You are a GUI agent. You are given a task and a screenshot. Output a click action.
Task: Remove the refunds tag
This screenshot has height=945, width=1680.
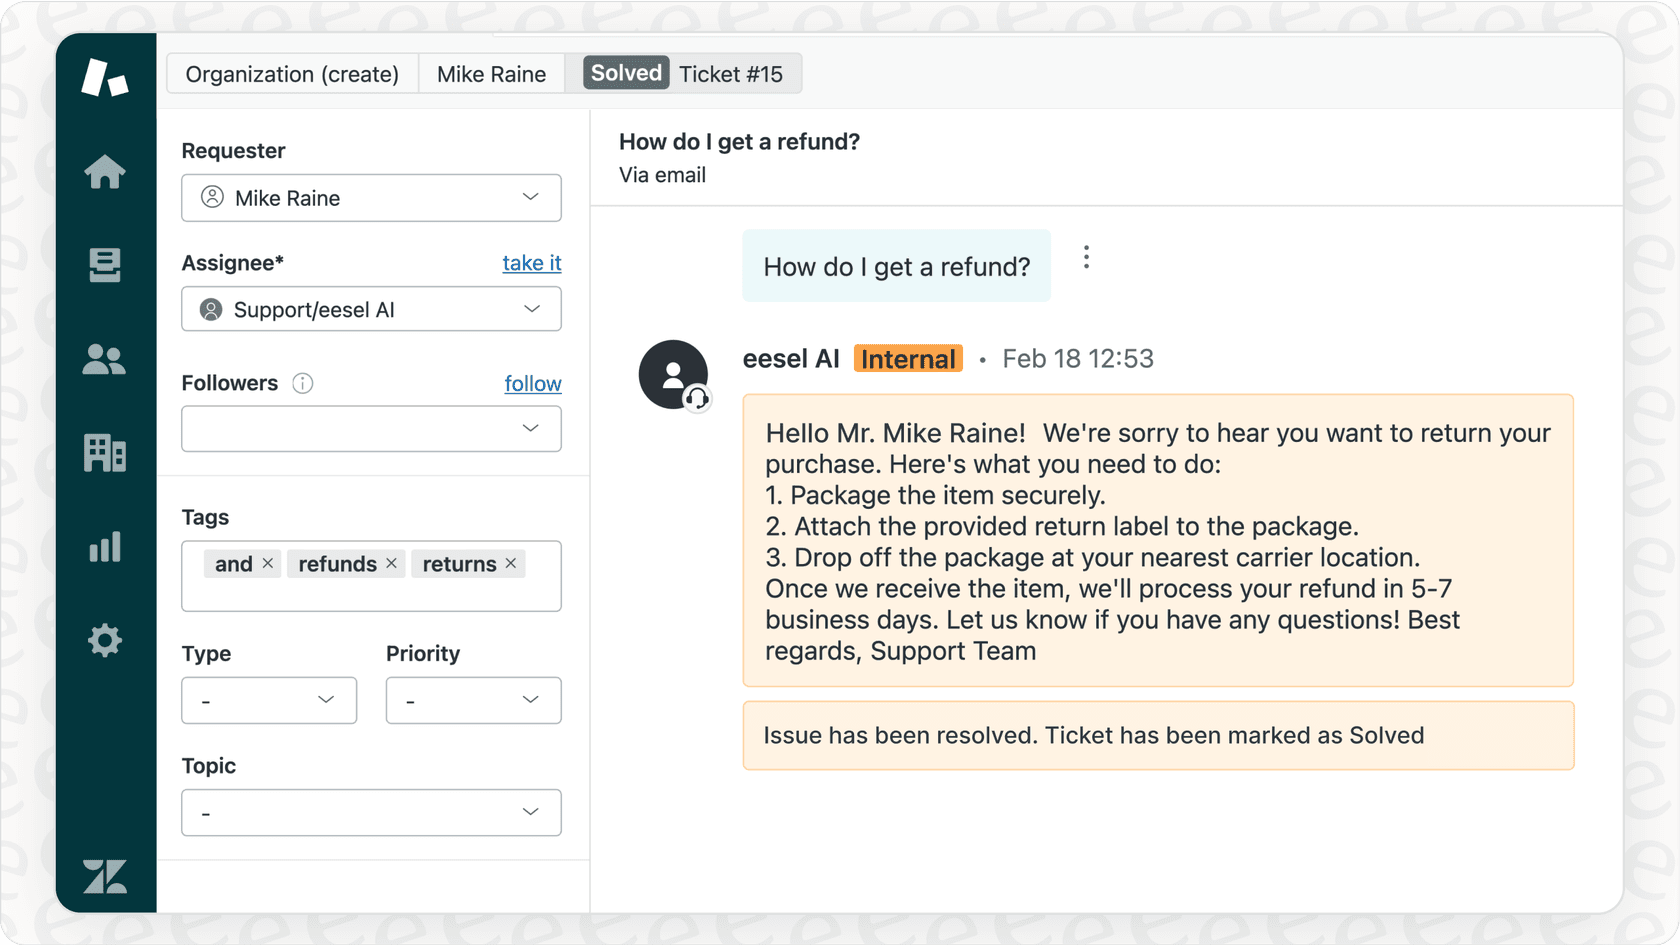[x=391, y=563]
